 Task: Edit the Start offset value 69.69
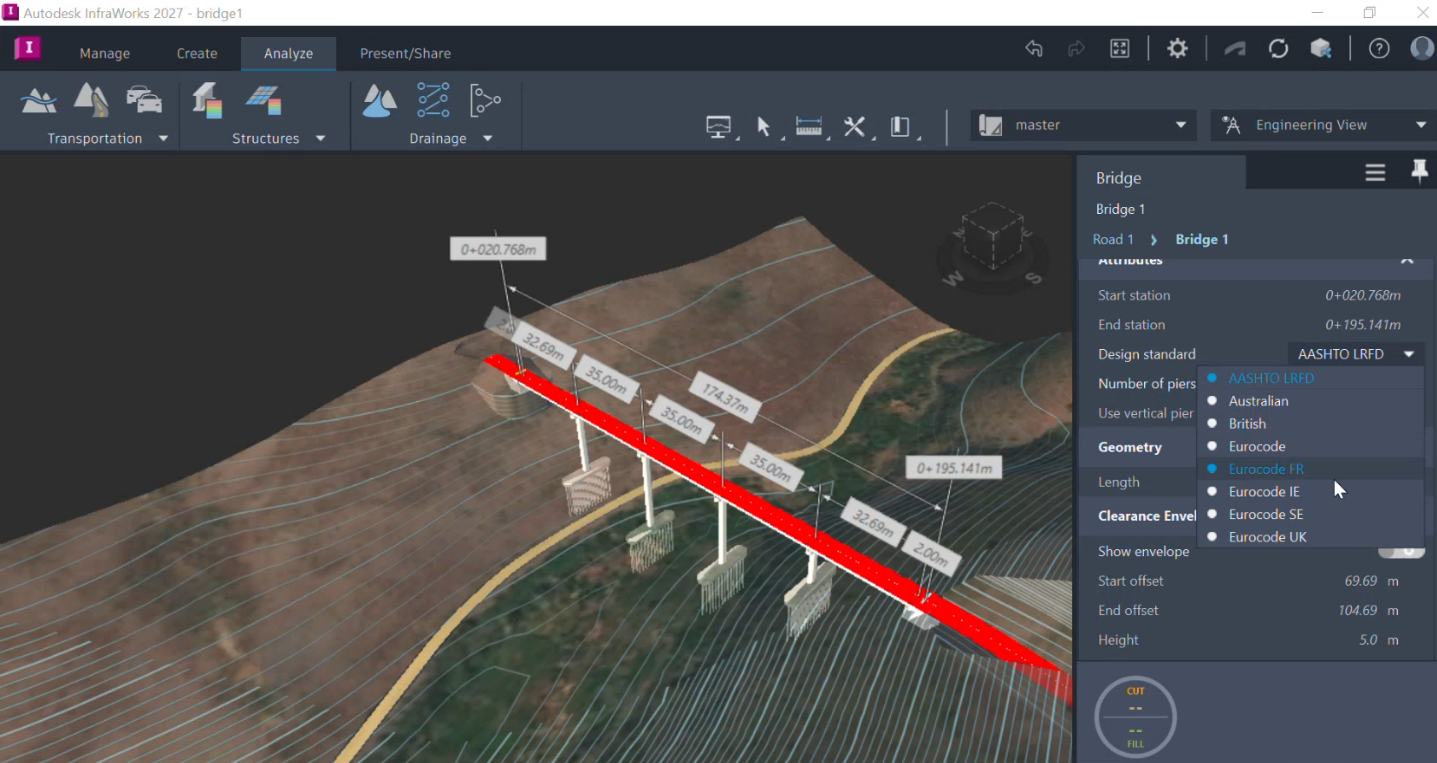pyautogui.click(x=1361, y=581)
